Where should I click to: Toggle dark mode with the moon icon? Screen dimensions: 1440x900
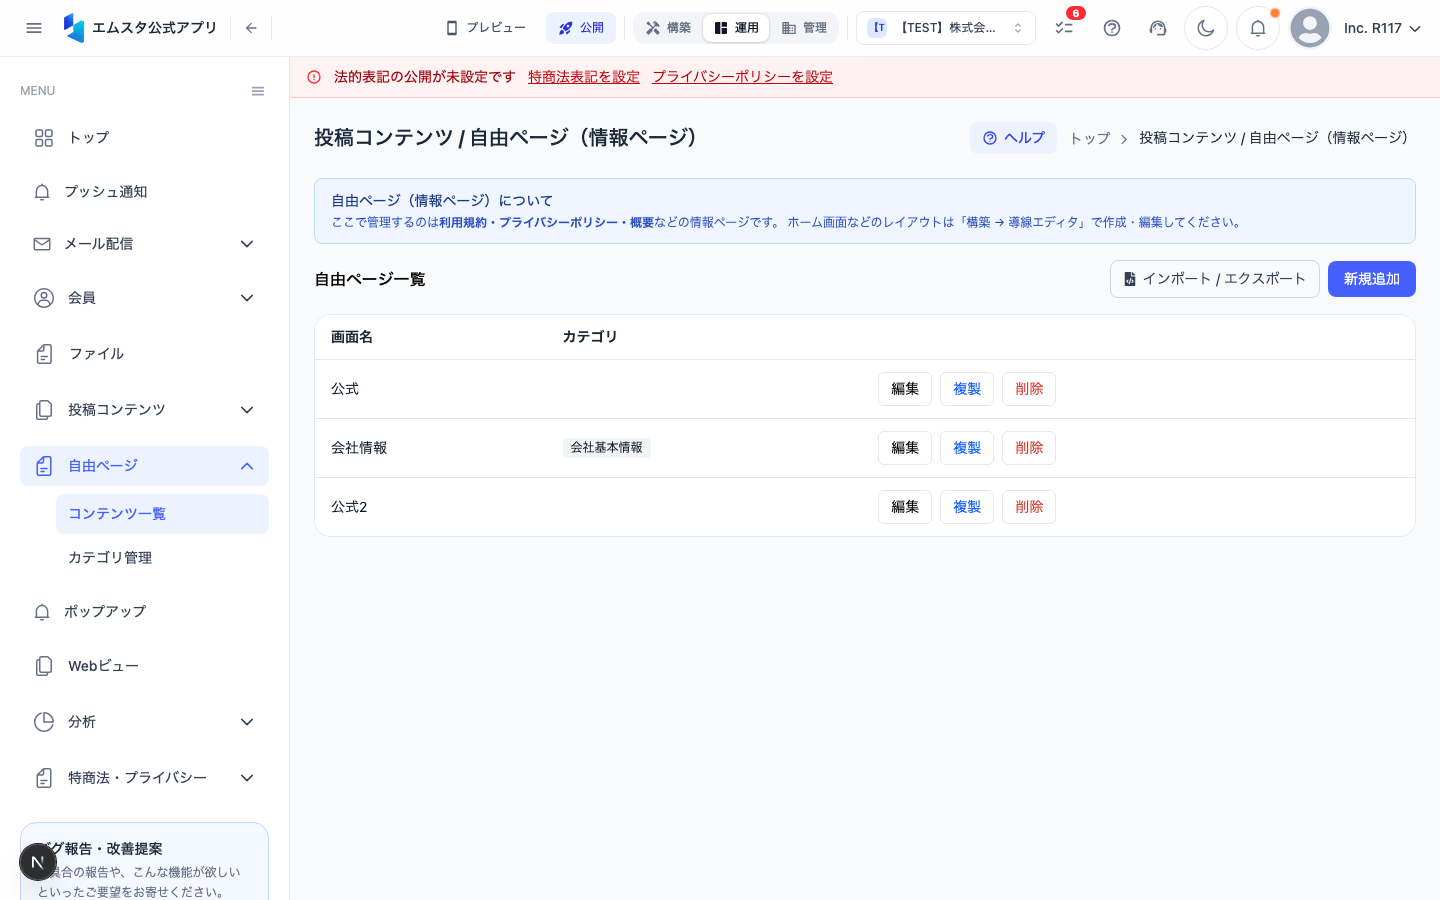[x=1206, y=28]
